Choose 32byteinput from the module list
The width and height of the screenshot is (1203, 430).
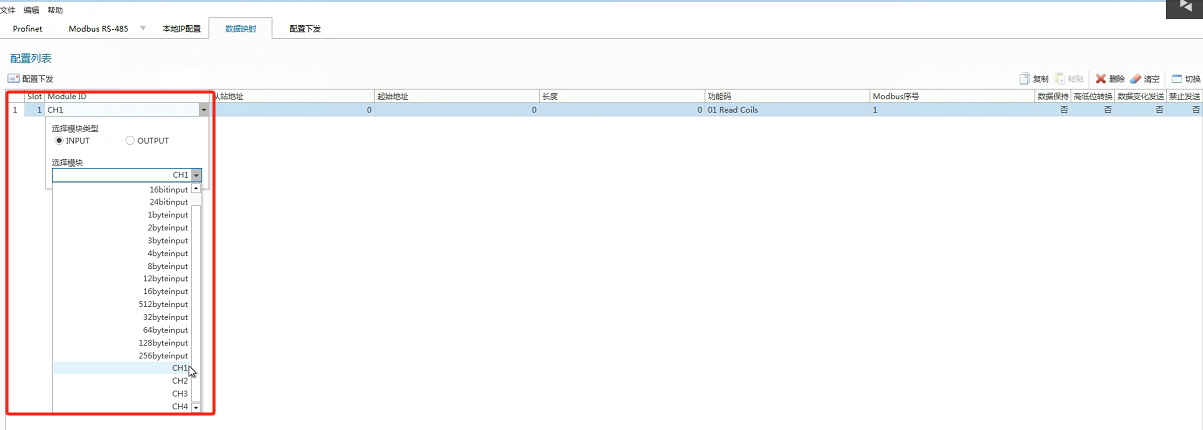122,317
